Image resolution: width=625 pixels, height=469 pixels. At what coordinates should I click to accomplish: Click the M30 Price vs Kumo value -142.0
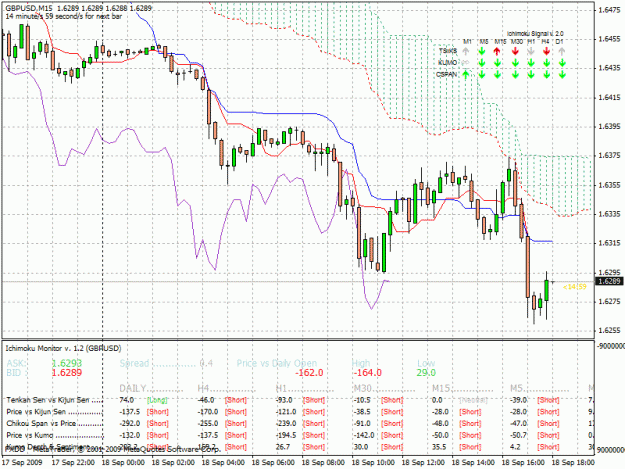coord(364,435)
